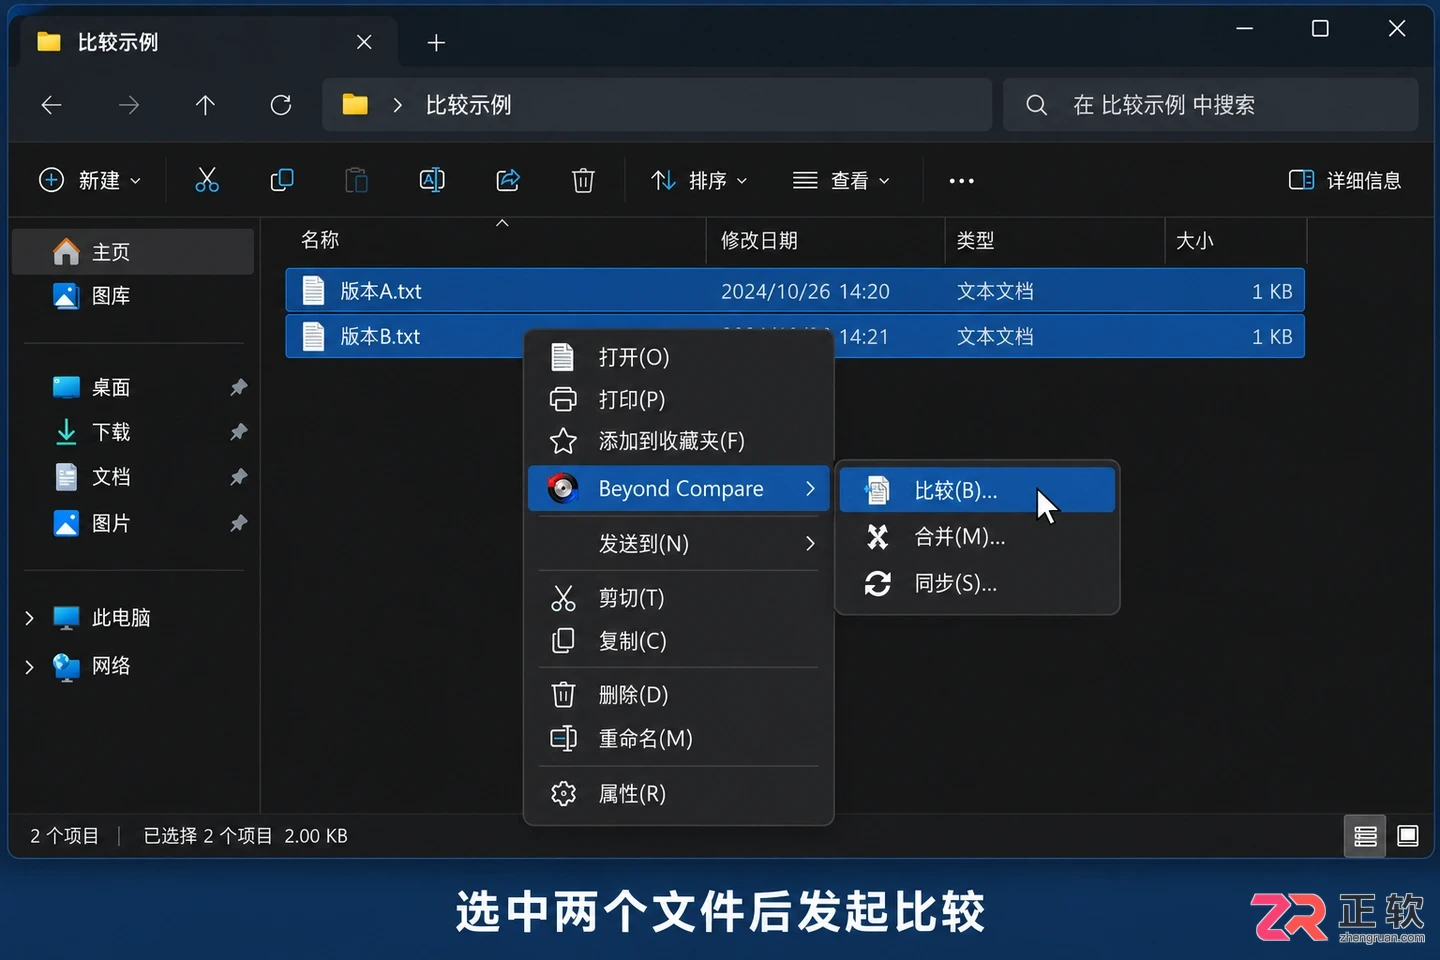Click the pin icon next to 下载
This screenshot has height=960, width=1440.
[238, 432]
